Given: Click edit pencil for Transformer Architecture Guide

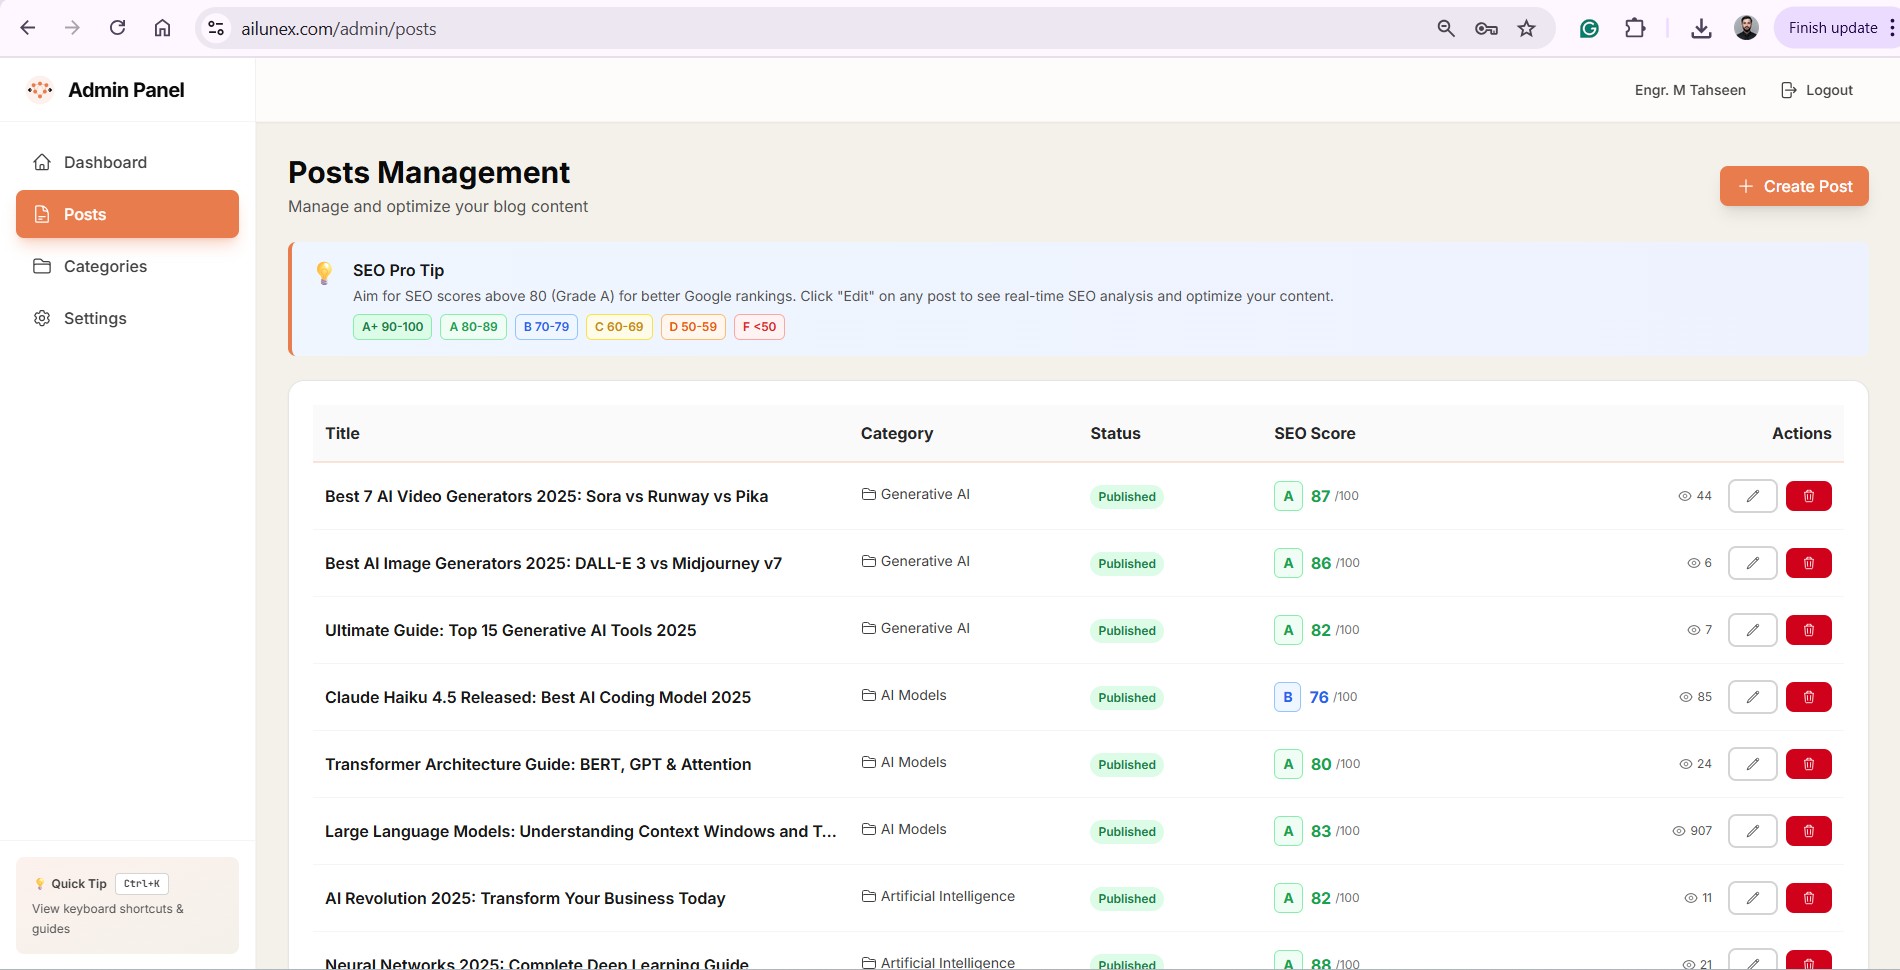Looking at the screenshot, I should 1752,764.
